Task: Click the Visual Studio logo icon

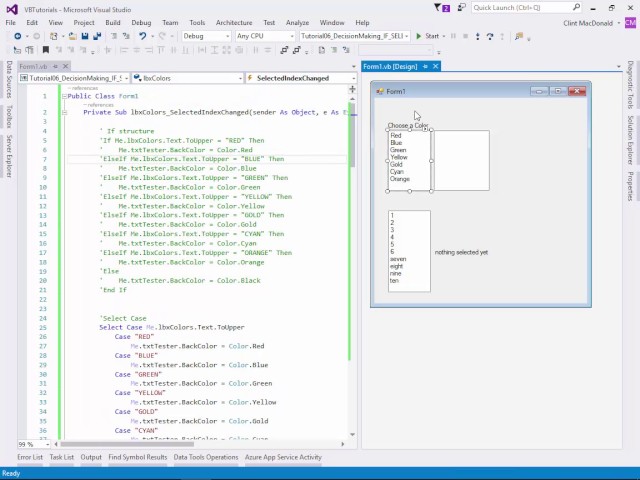Action: point(12,9)
